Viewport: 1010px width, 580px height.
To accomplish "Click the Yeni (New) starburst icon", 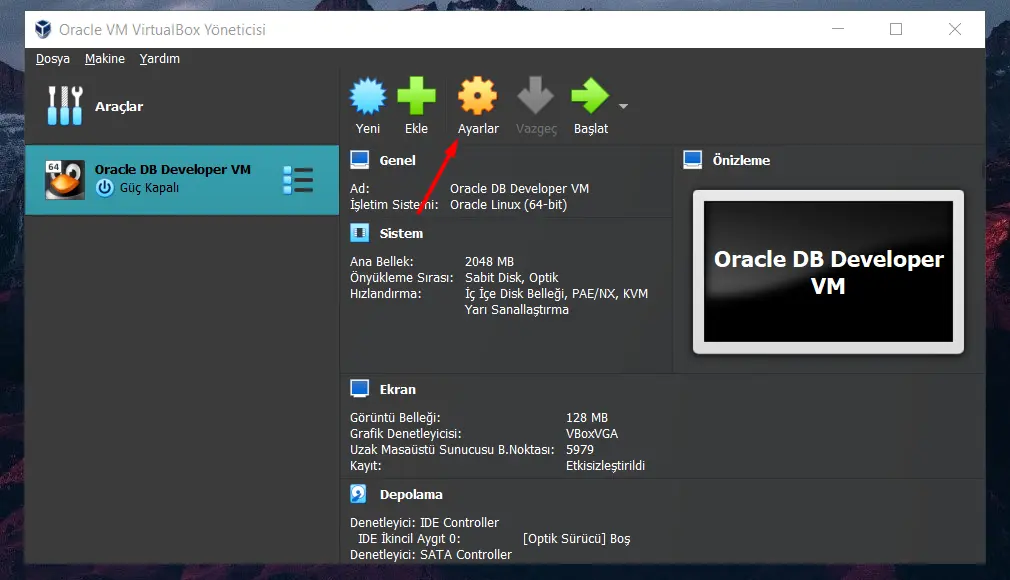I will pyautogui.click(x=367, y=97).
